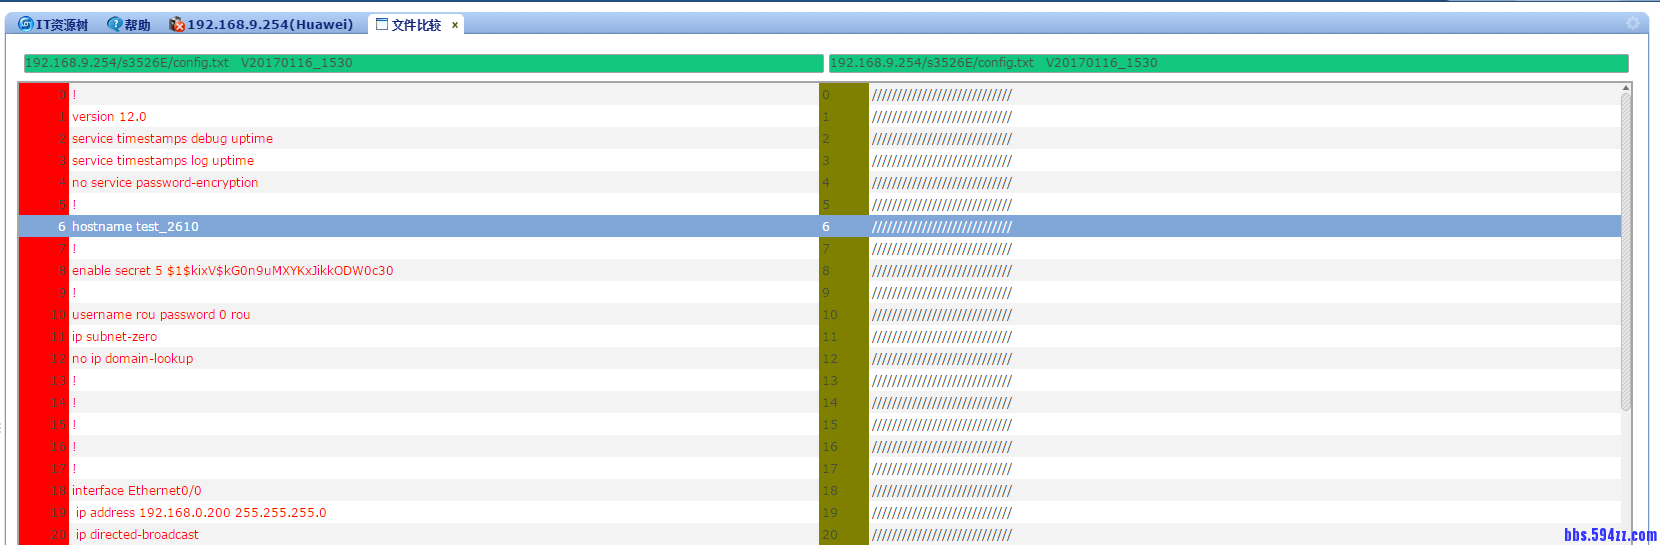Image resolution: width=1660 pixels, height=545 pixels.
Task: Click the scrollbar up arrow
Action: tap(1626, 88)
